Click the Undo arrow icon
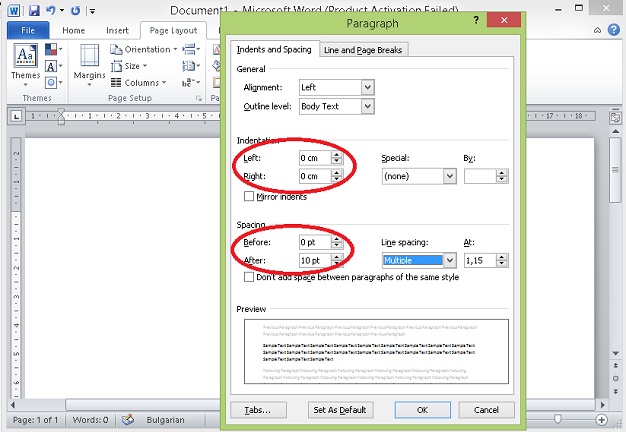Image resolution: width=626 pixels, height=432 pixels. click(50, 11)
